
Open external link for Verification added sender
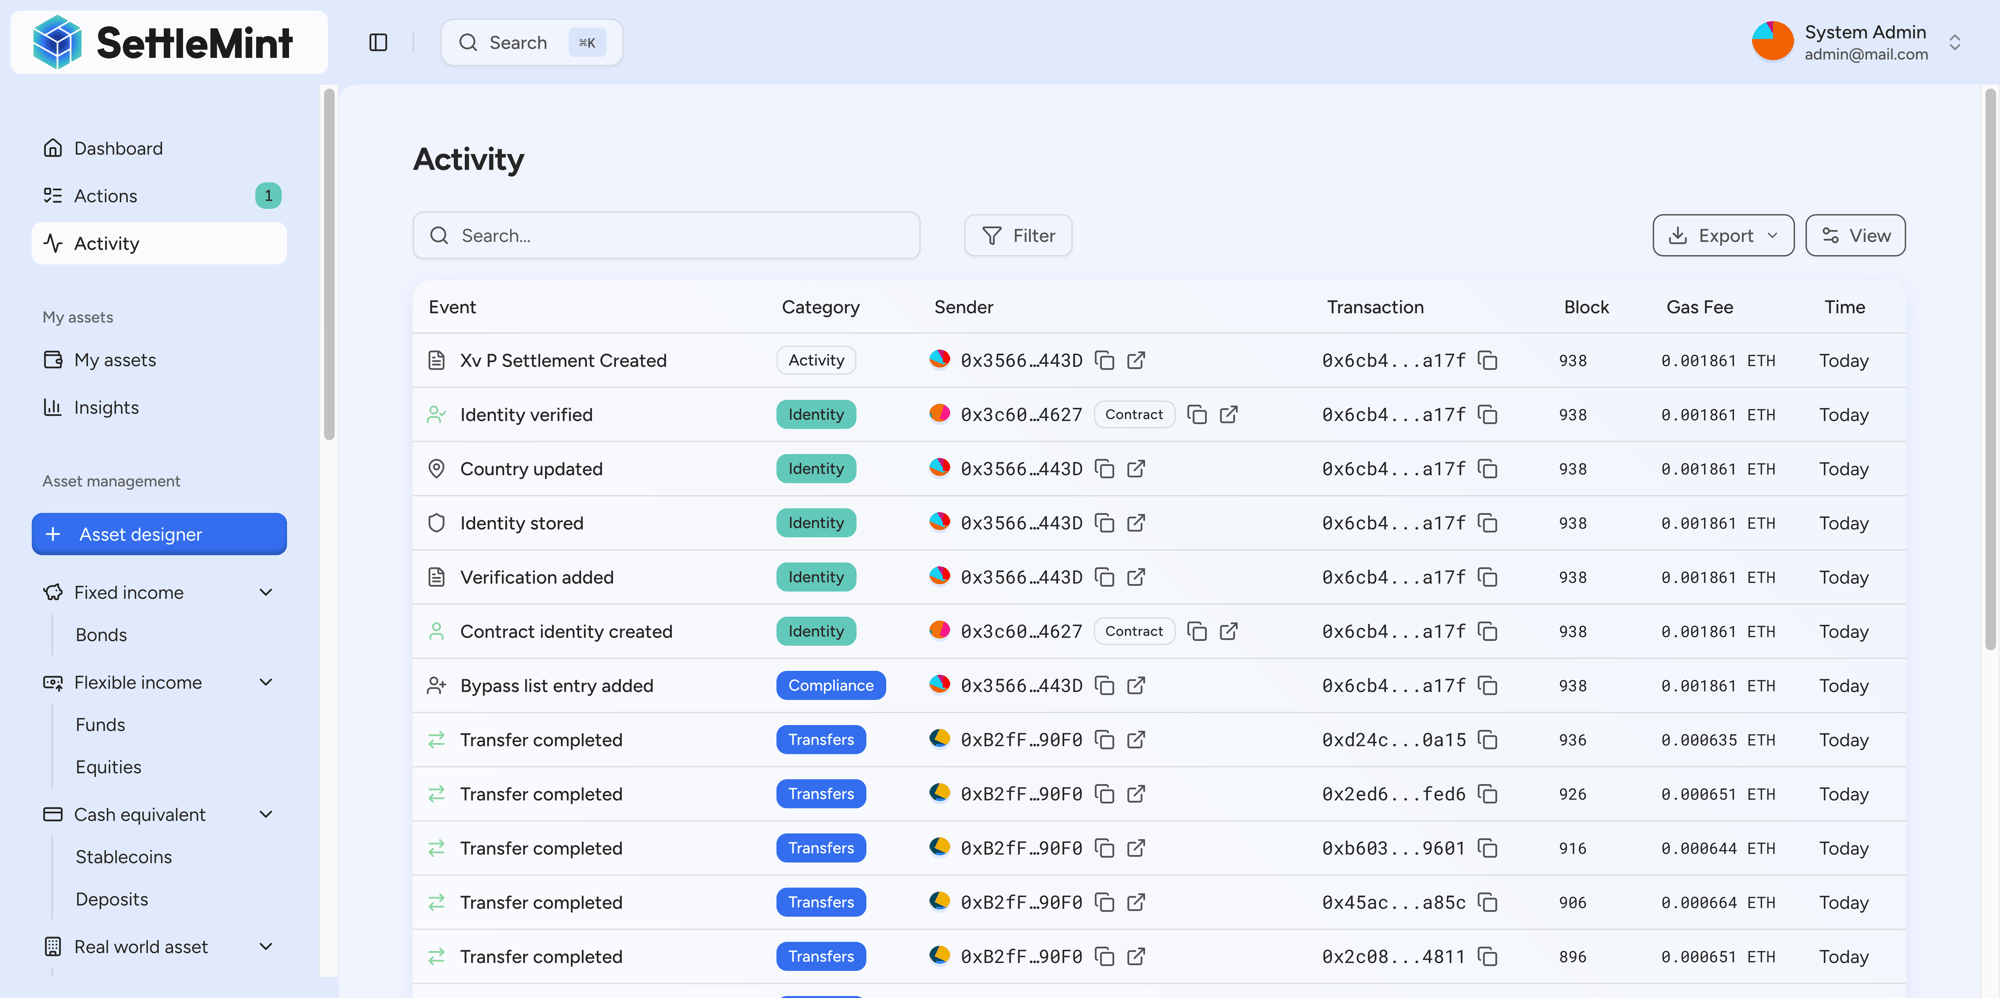(1136, 577)
